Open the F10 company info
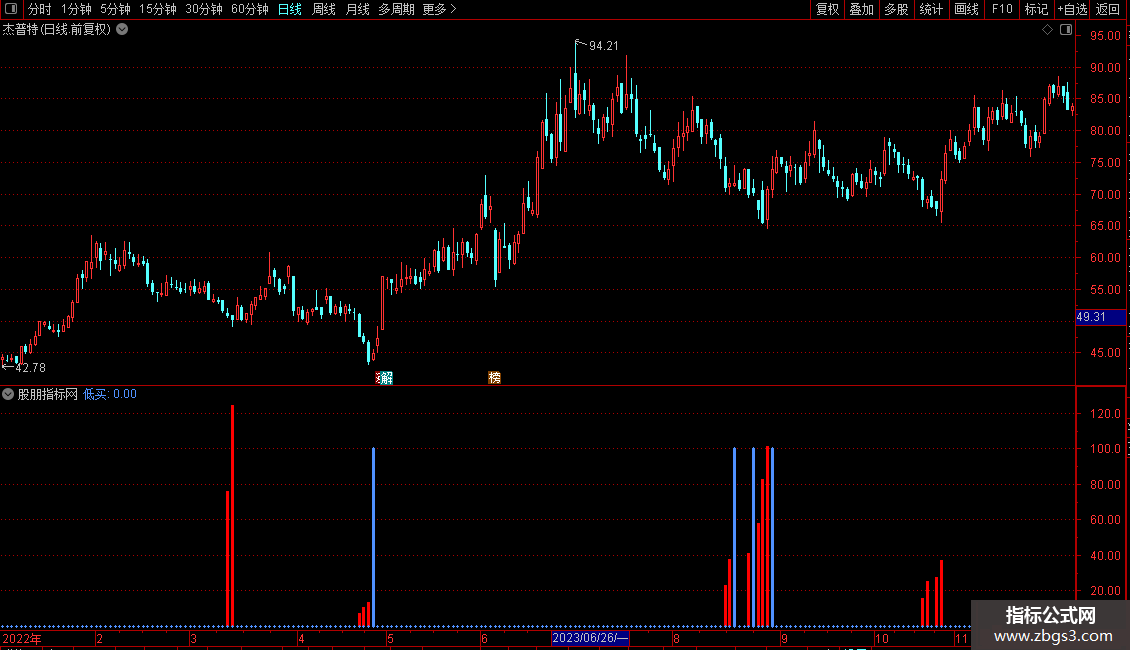Screen dimensions: 1130x650 pos(1002,9)
